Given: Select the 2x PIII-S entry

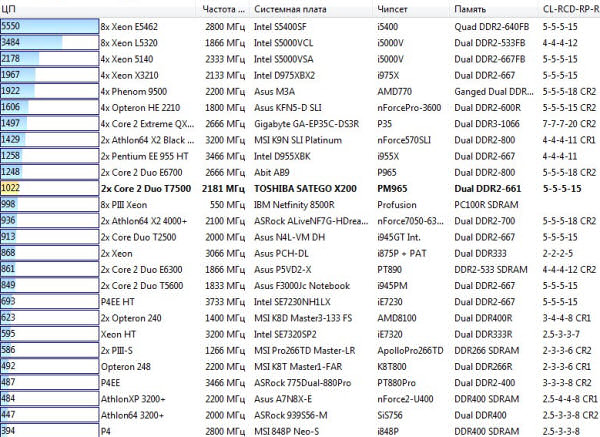Looking at the screenshot, I should coord(116,351).
